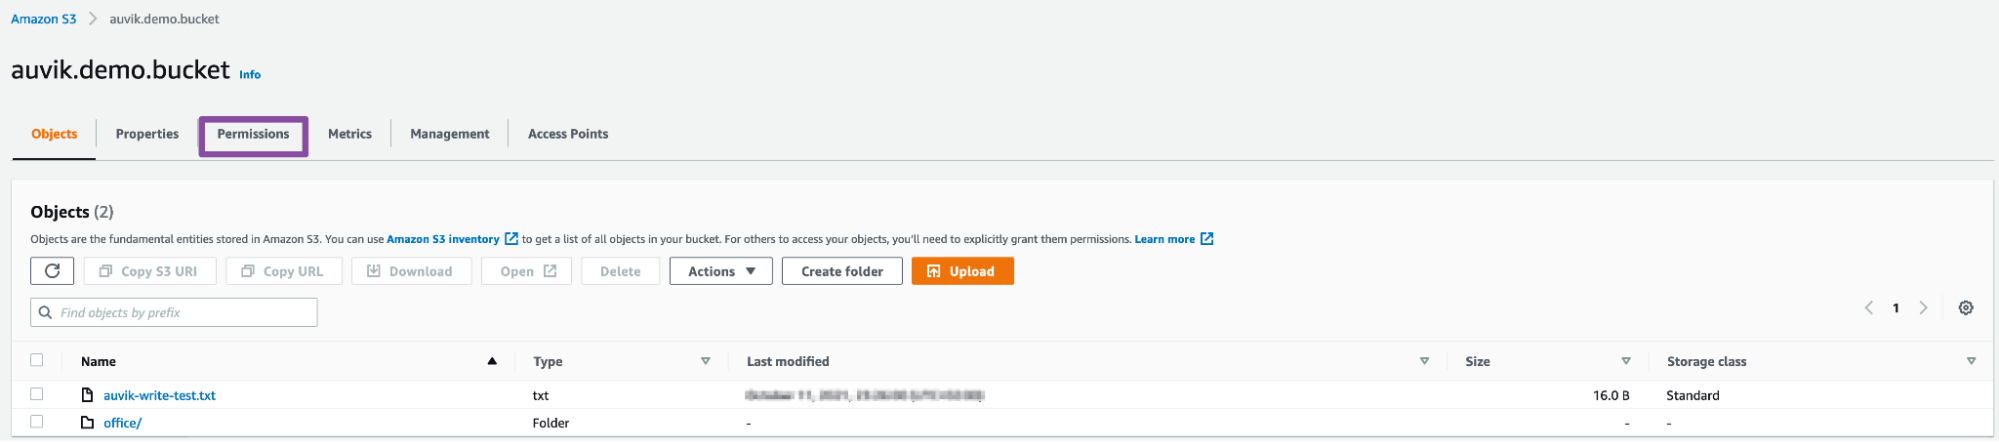The width and height of the screenshot is (1999, 442).
Task: Open the Permissions tab
Action: [253, 134]
